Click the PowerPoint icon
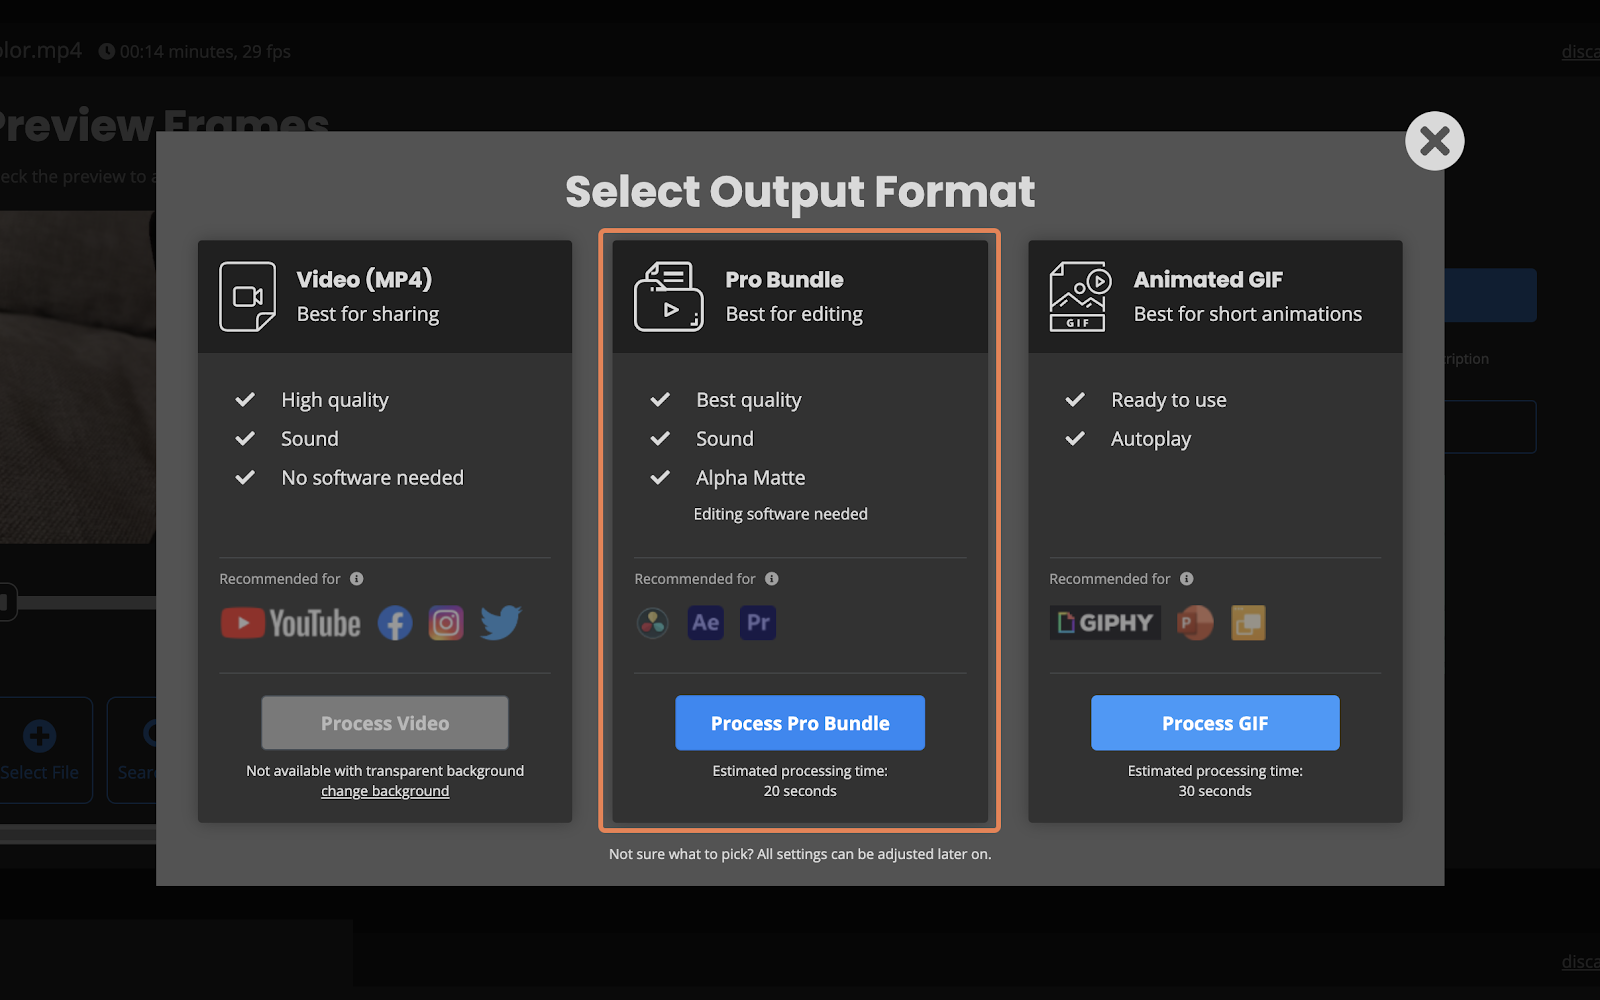 (1195, 623)
